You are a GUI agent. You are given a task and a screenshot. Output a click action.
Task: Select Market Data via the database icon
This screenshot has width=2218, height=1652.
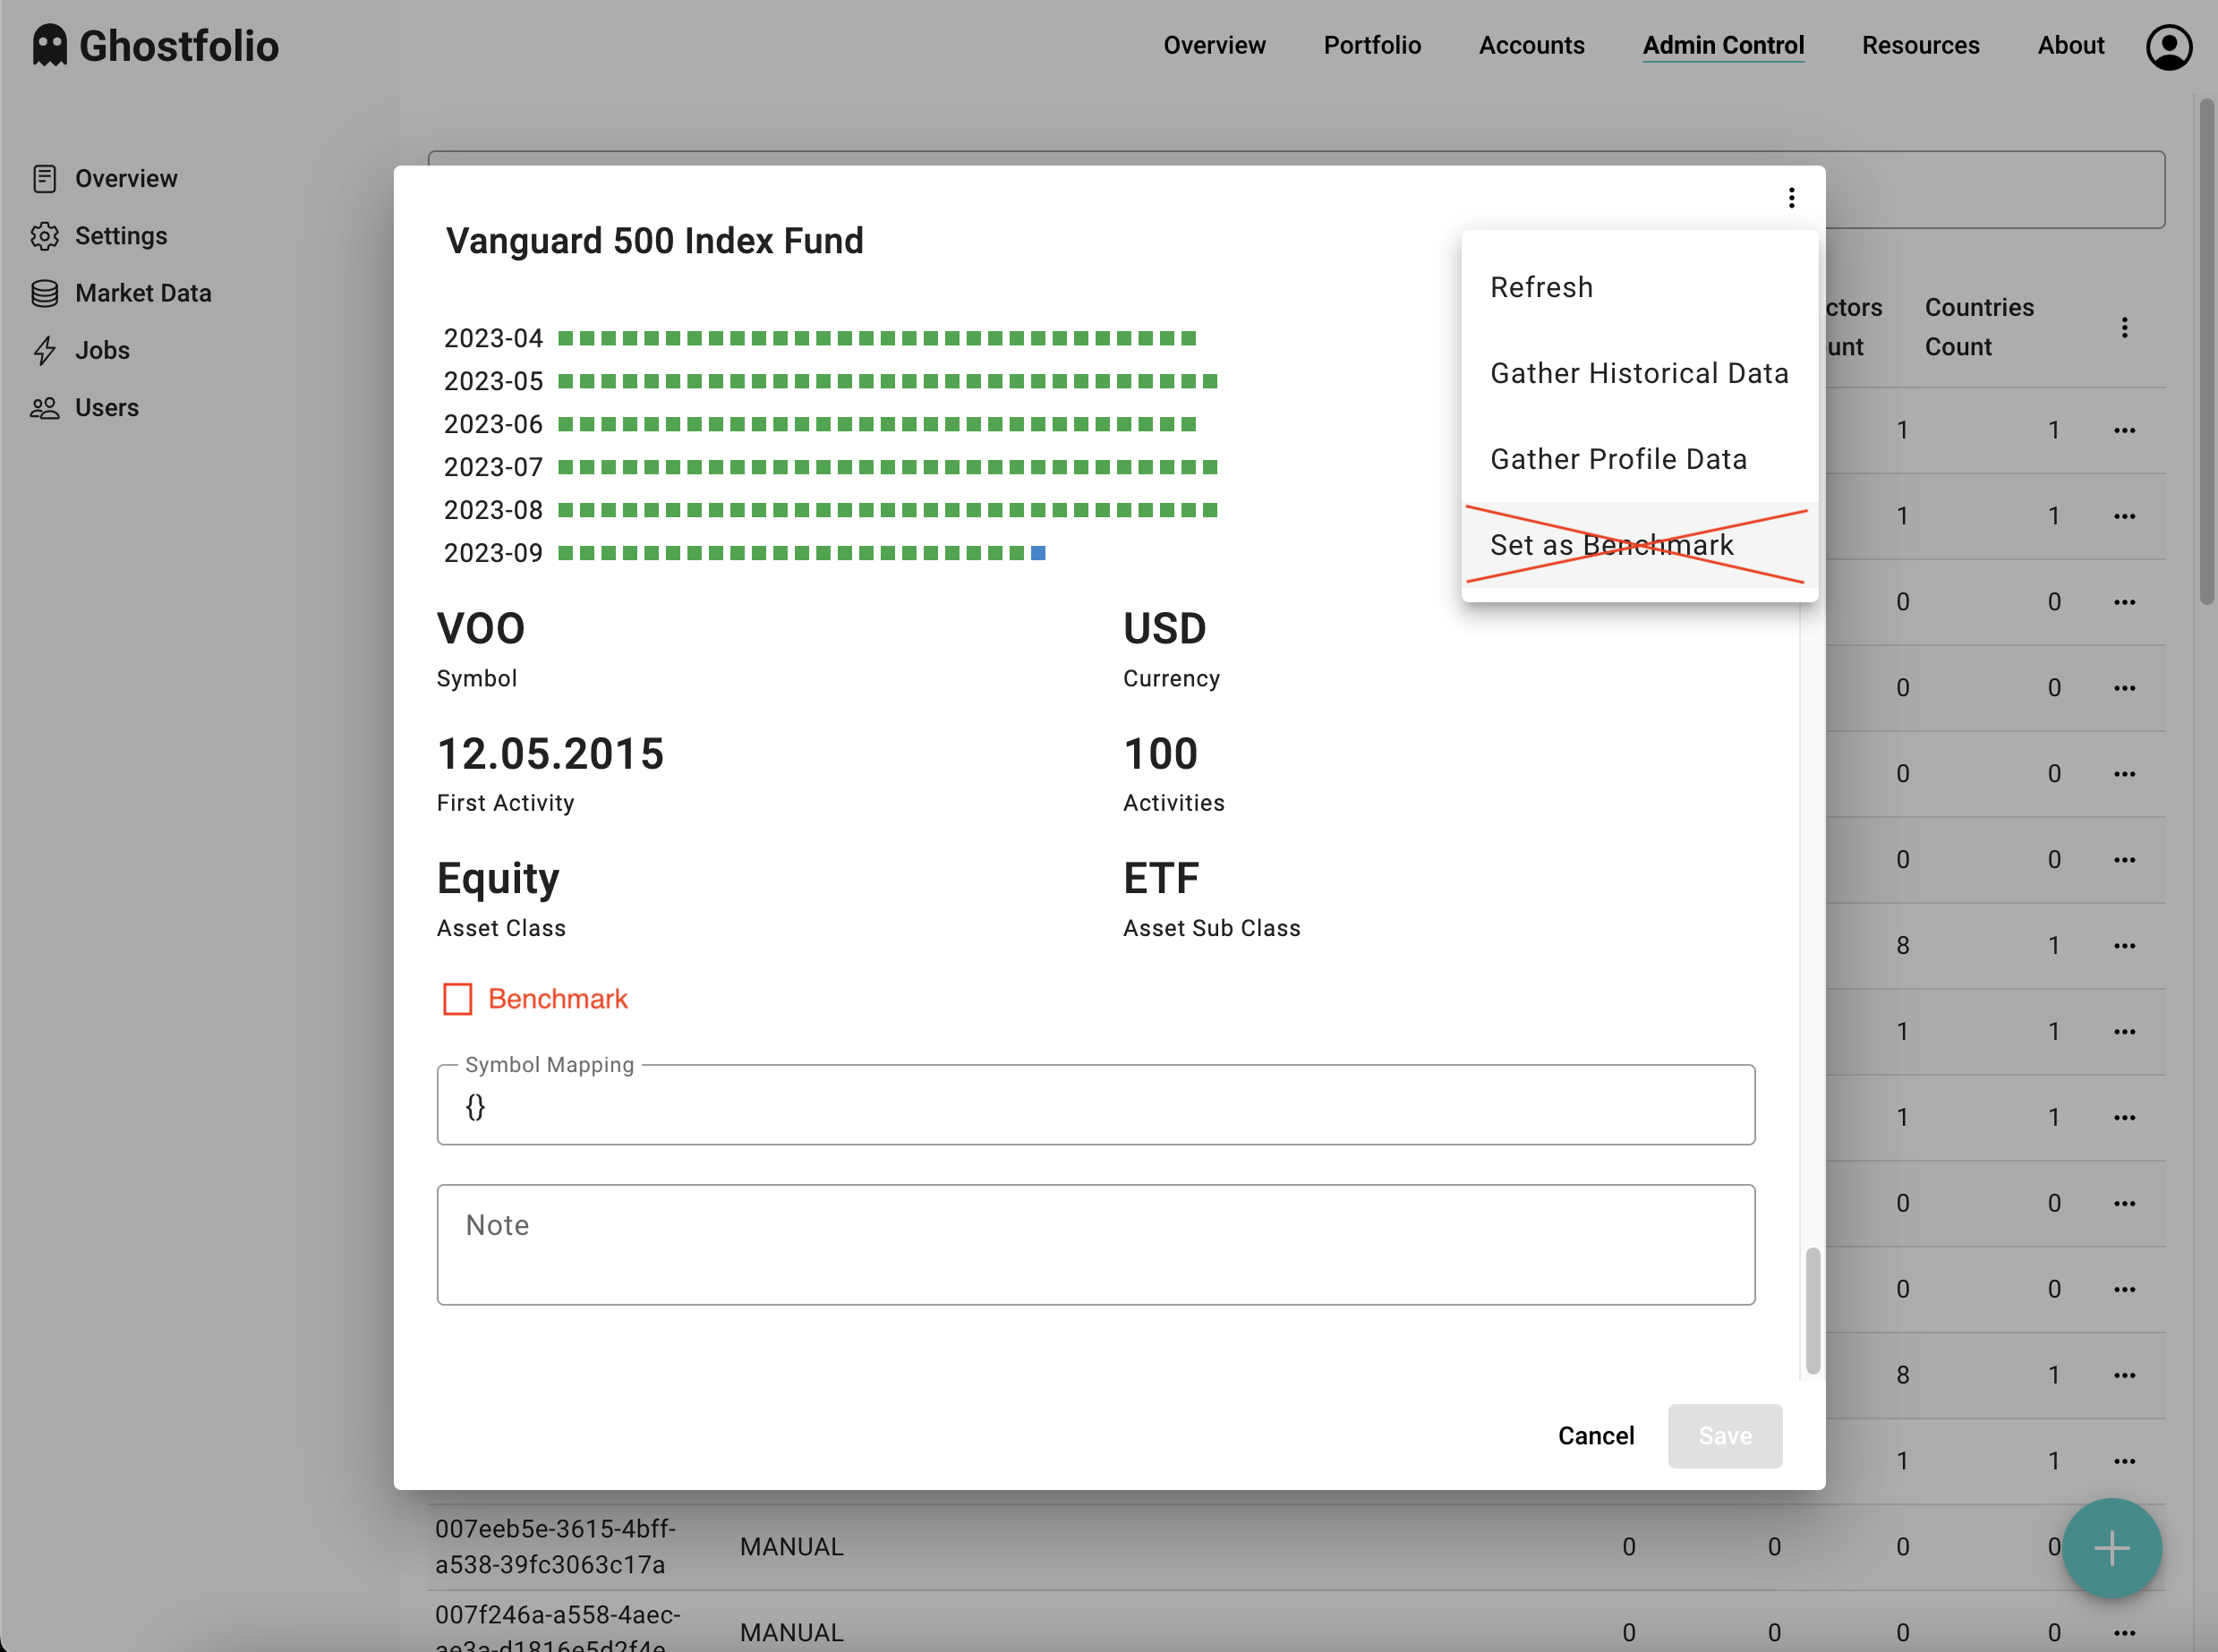click(44, 293)
